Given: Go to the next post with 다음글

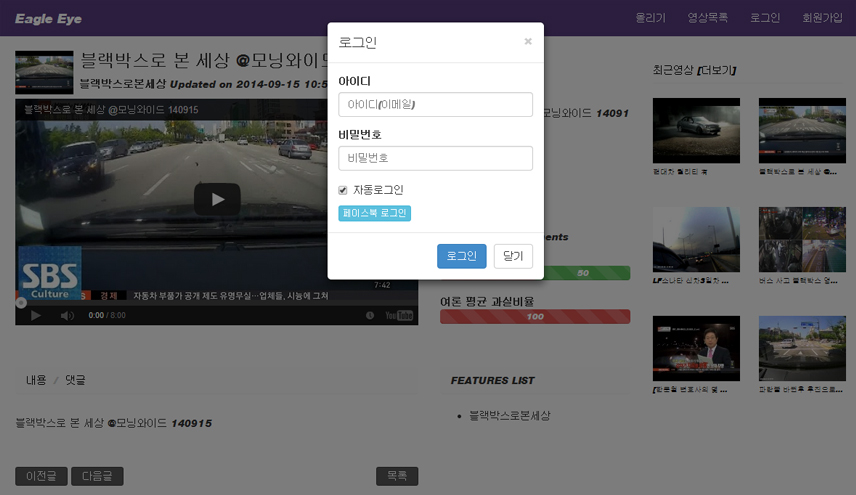Looking at the screenshot, I should [x=97, y=476].
